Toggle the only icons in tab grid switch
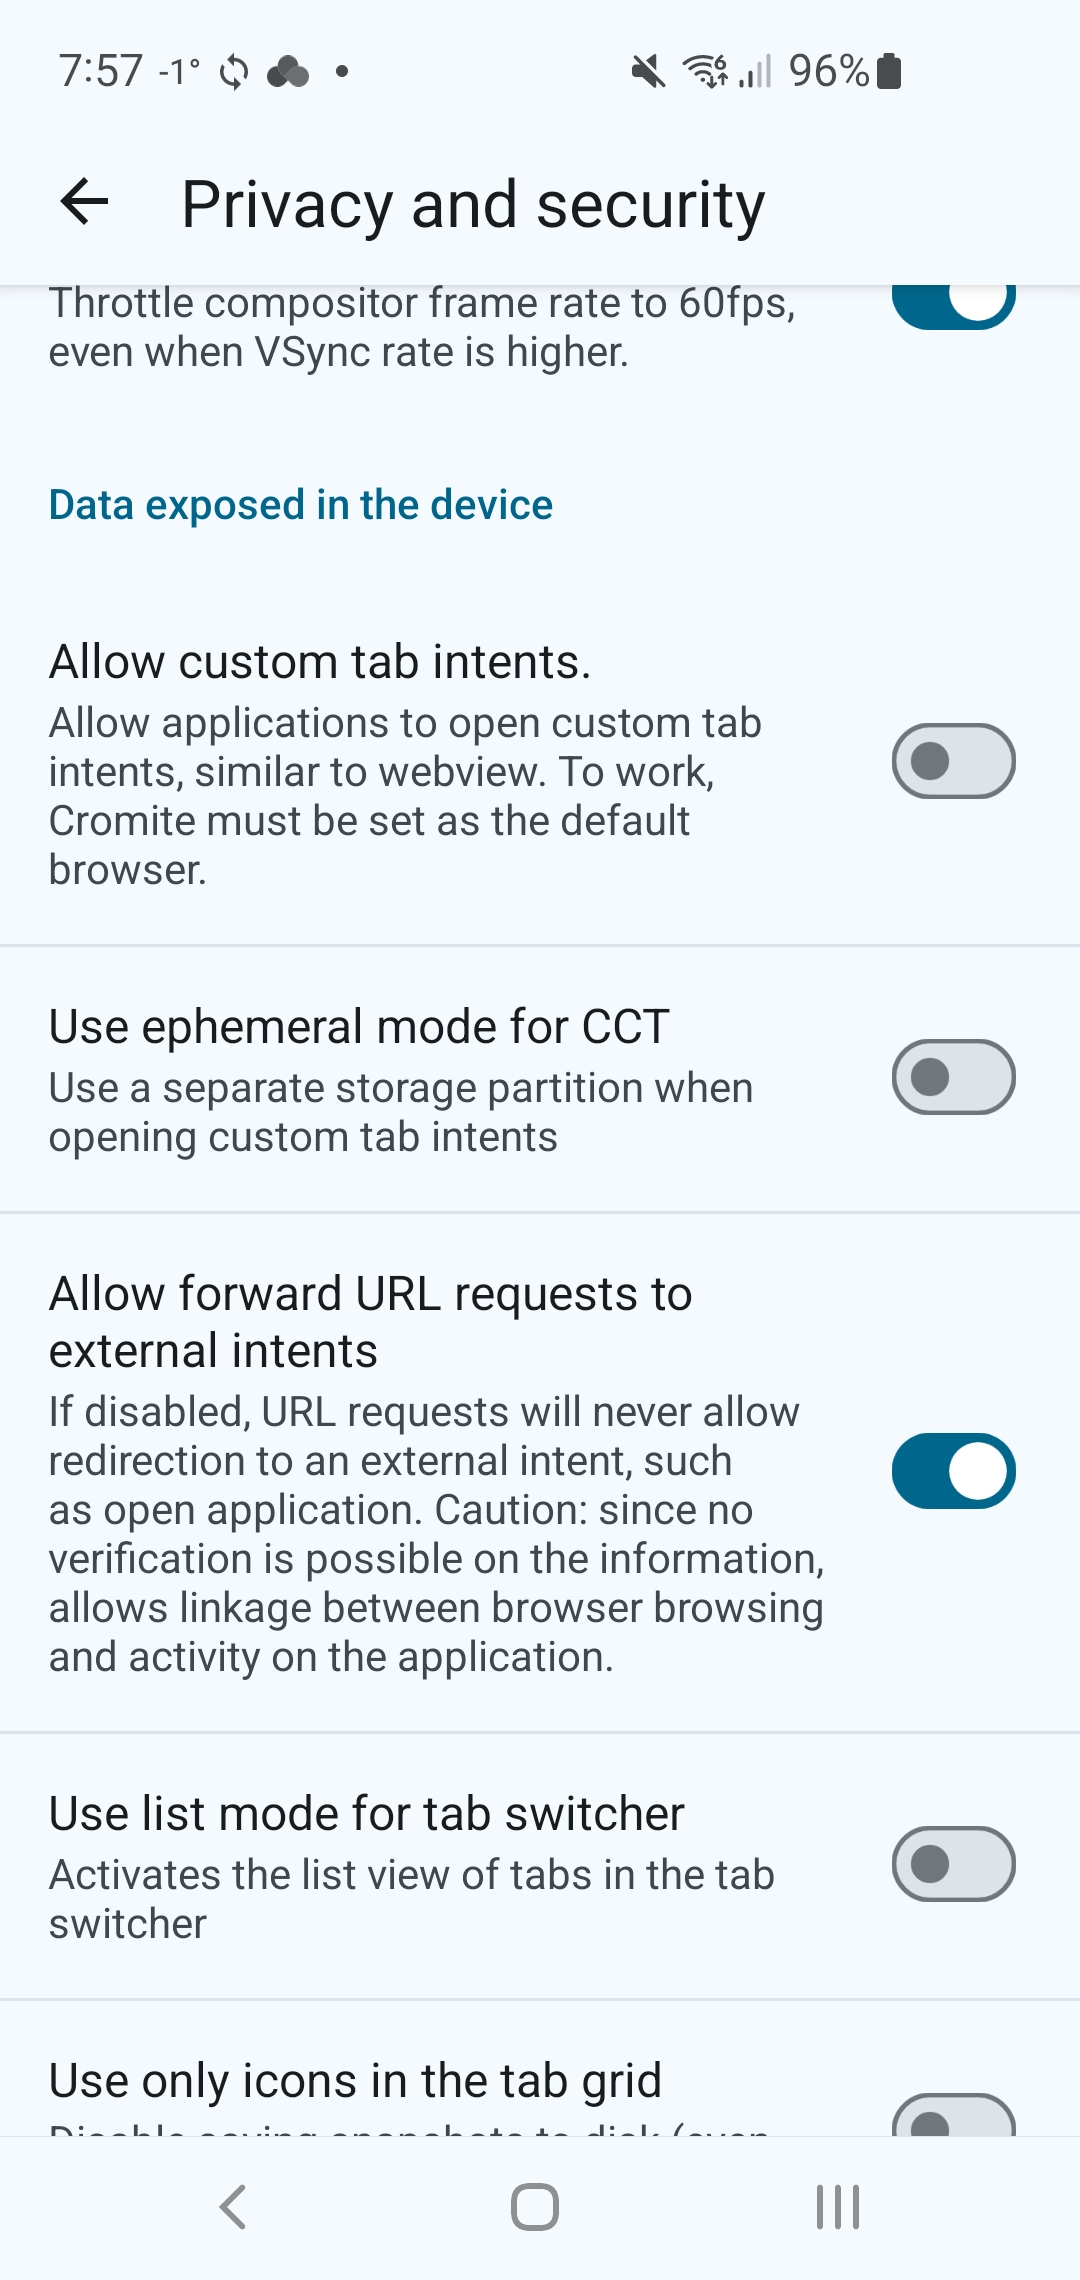Image resolution: width=1080 pixels, height=2280 pixels. [x=953, y=2116]
